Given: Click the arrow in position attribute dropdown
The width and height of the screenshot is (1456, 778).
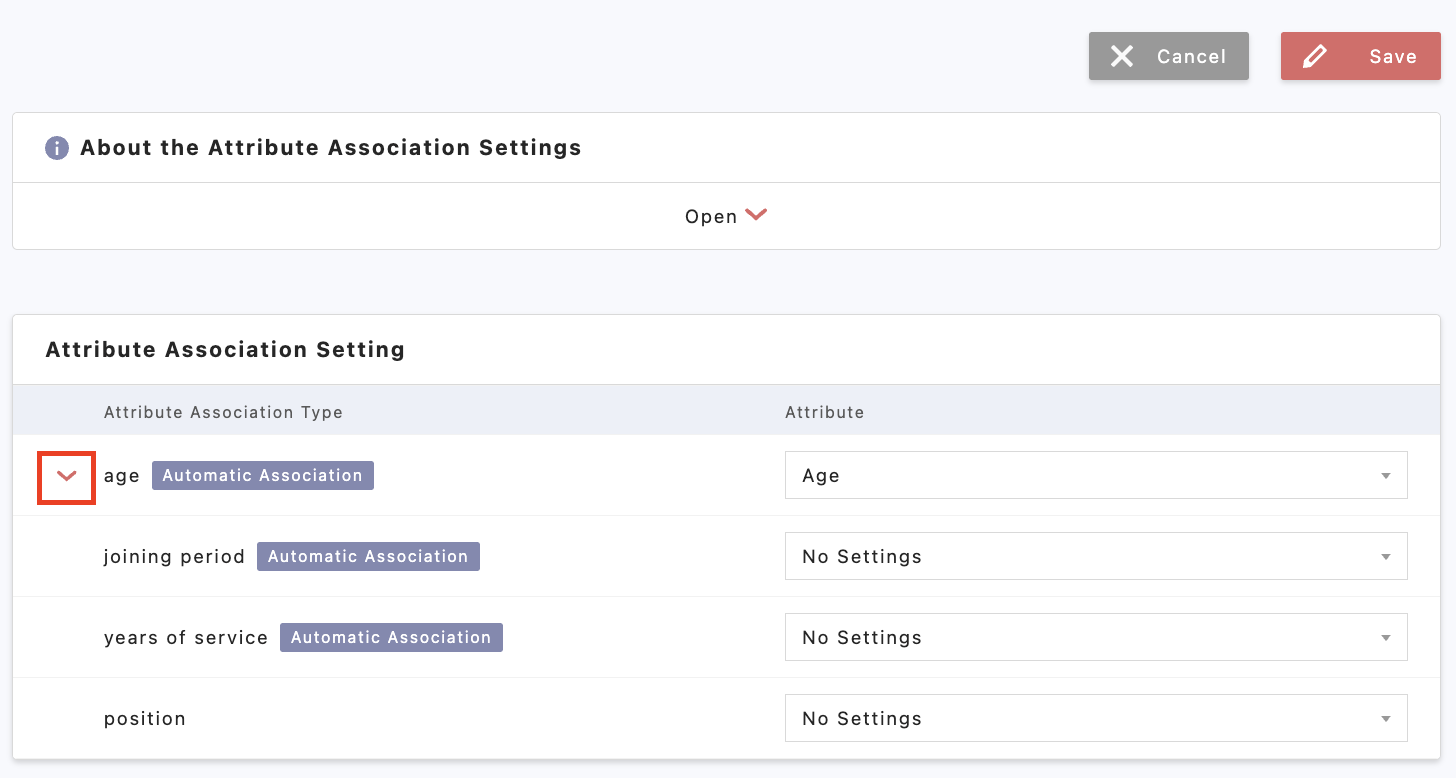Looking at the screenshot, I should (1385, 719).
